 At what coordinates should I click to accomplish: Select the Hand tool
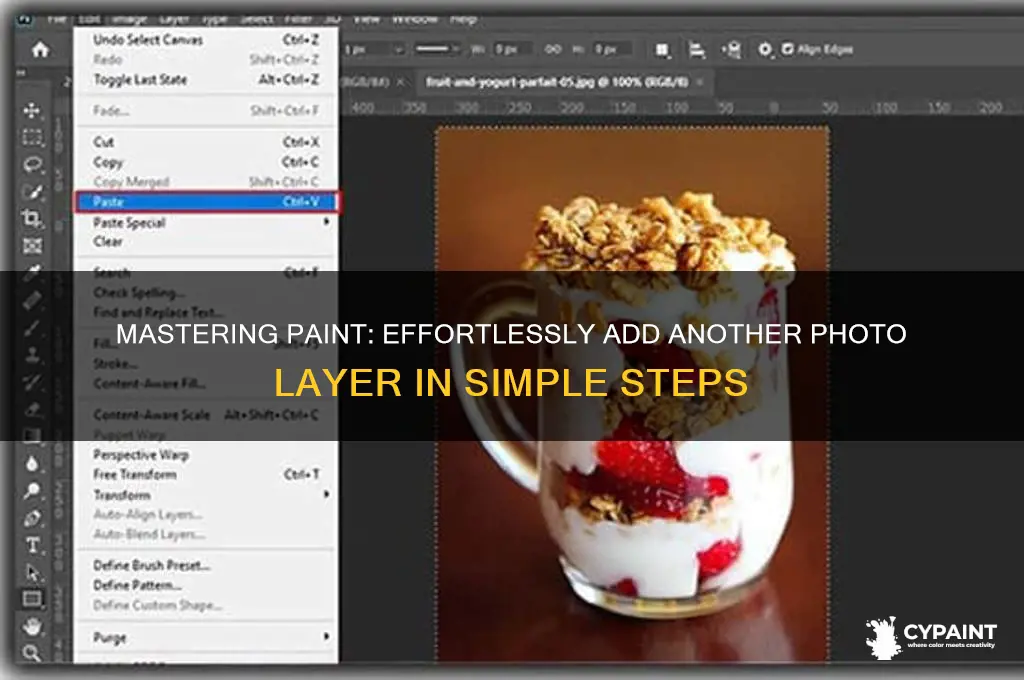[32, 626]
